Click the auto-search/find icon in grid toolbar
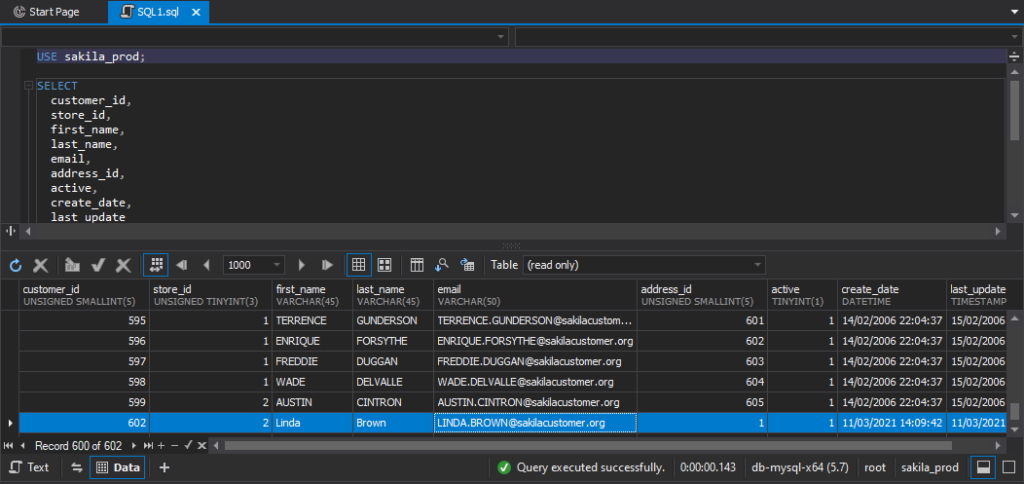Viewport: 1024px width, 484px height. [442, 265]
